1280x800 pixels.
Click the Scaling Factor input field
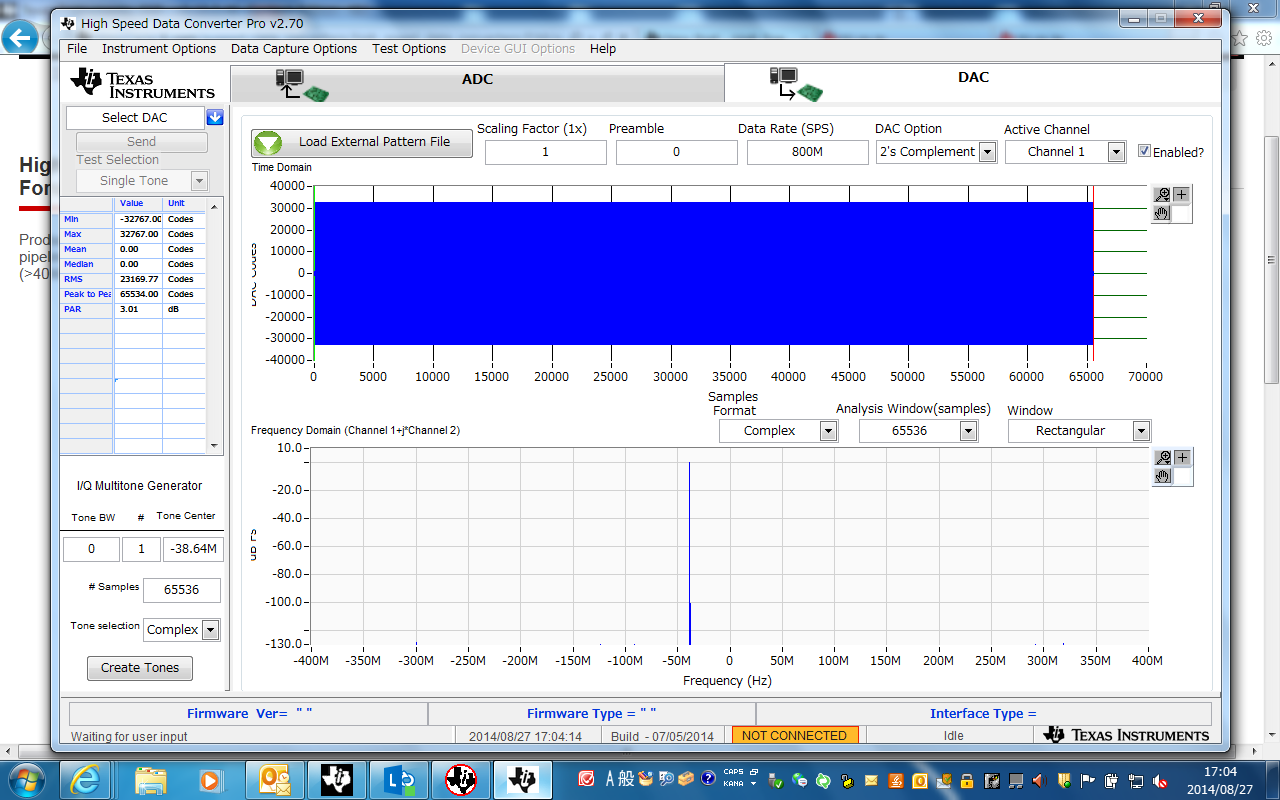pos(546,152)
